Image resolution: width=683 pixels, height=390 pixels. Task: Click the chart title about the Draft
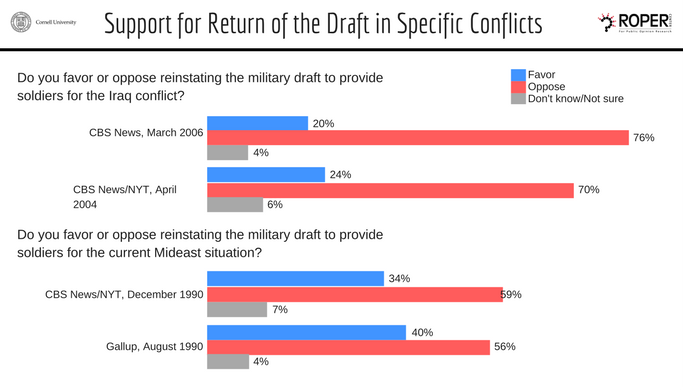click(323, 24)
